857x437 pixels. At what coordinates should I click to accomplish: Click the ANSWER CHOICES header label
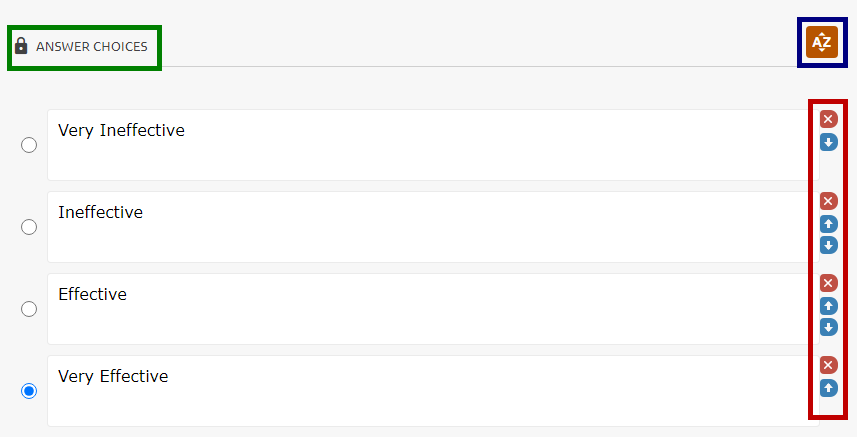pyautogui.click(x=92, y=47)
